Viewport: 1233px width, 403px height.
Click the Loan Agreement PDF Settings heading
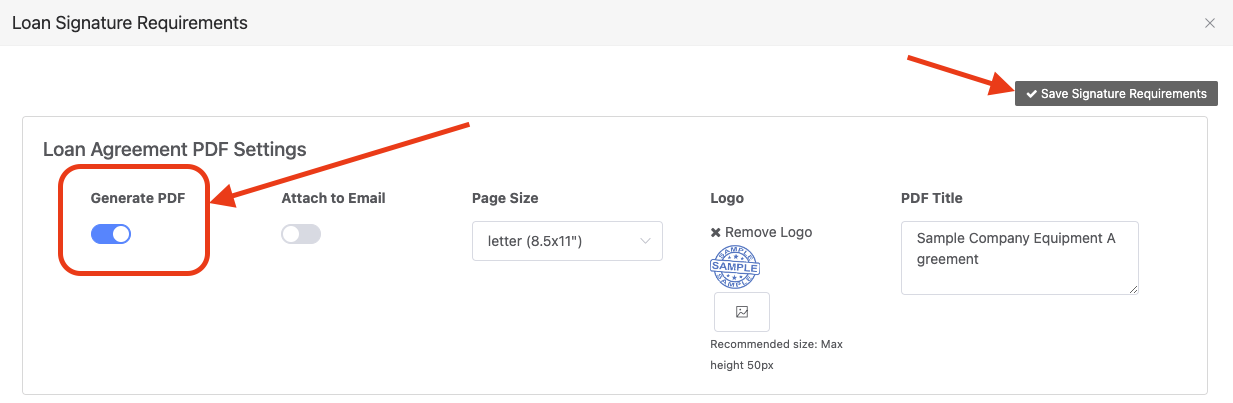pos(175,150)
